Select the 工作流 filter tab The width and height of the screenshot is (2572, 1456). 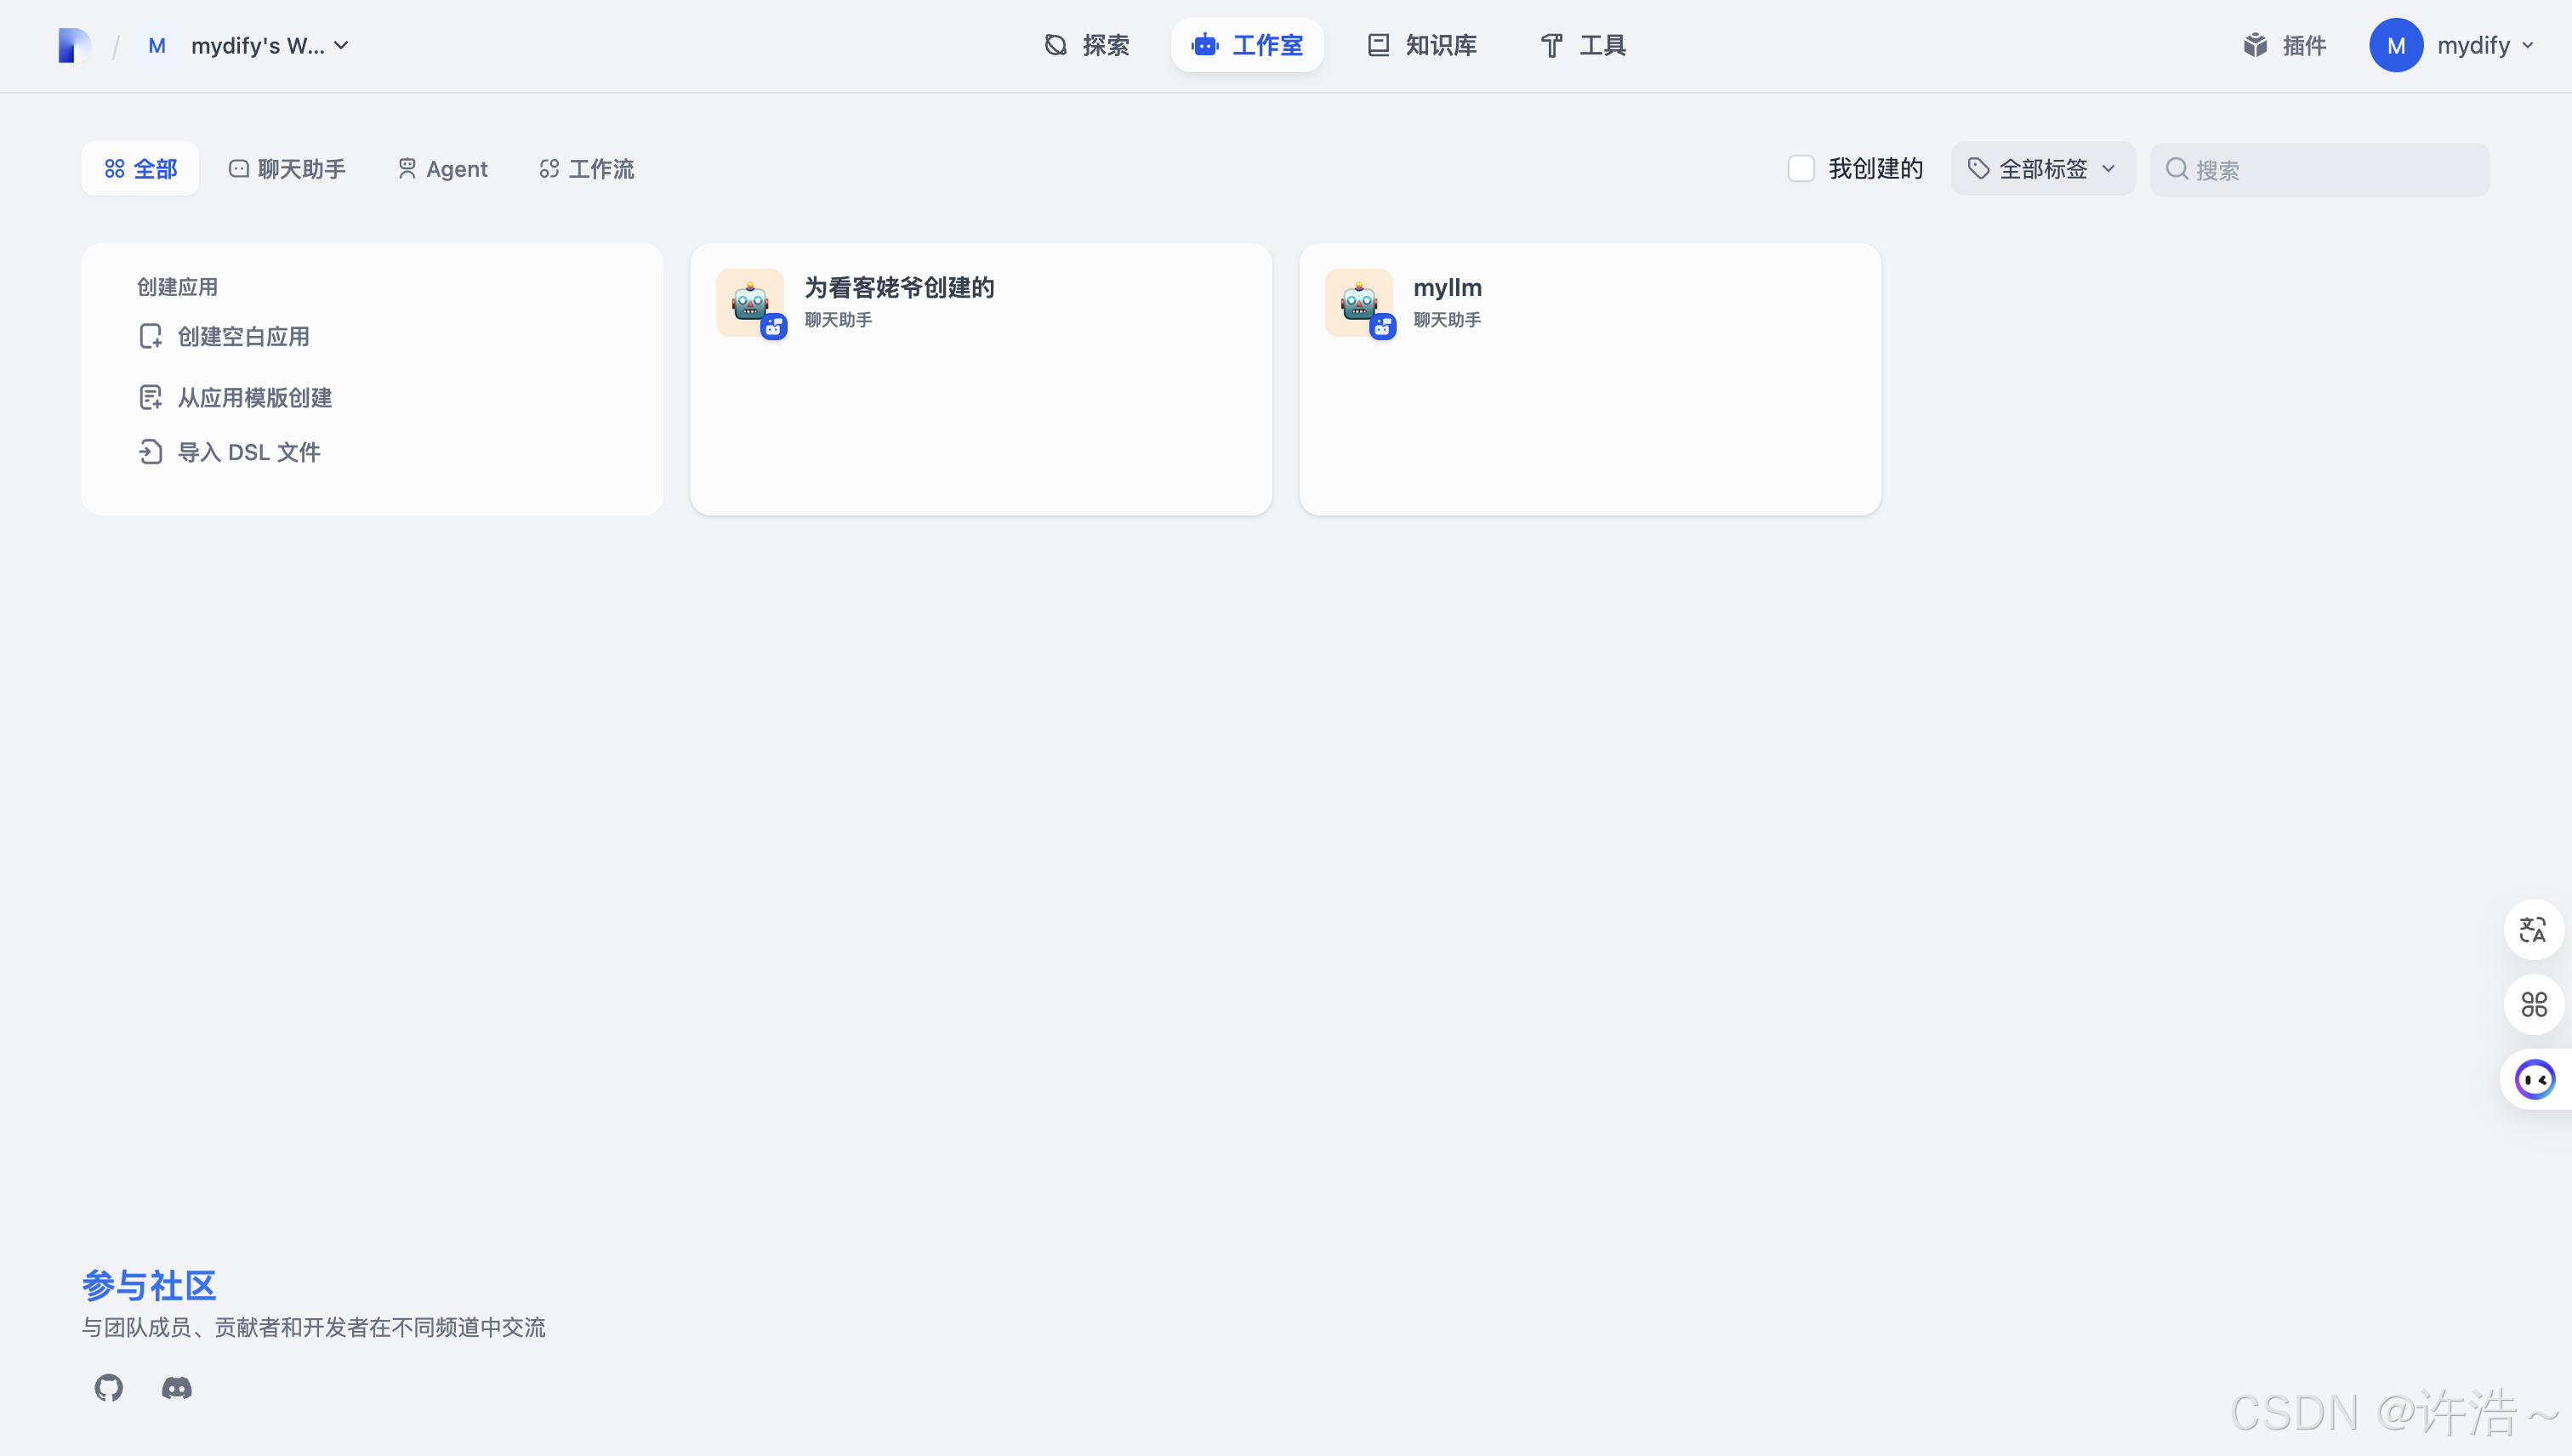click(x=586, y=169)
